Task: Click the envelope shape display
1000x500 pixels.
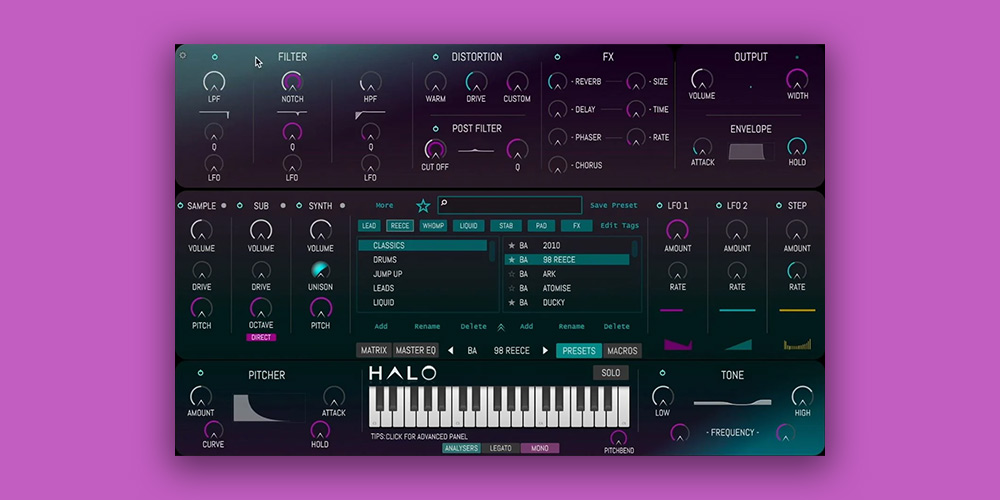Action: (750, 152)
